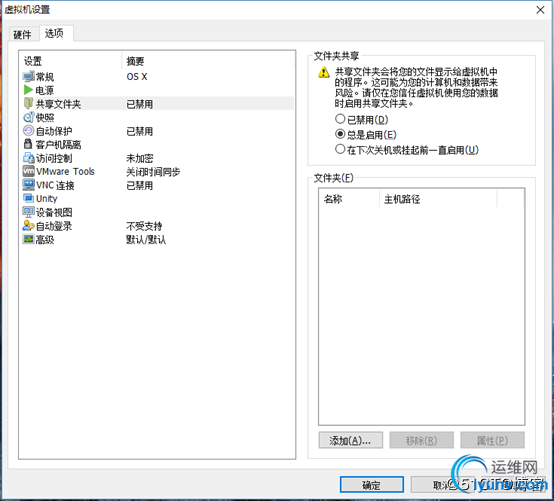Click the 关闭时间同步 summary value

pos(153,172)
